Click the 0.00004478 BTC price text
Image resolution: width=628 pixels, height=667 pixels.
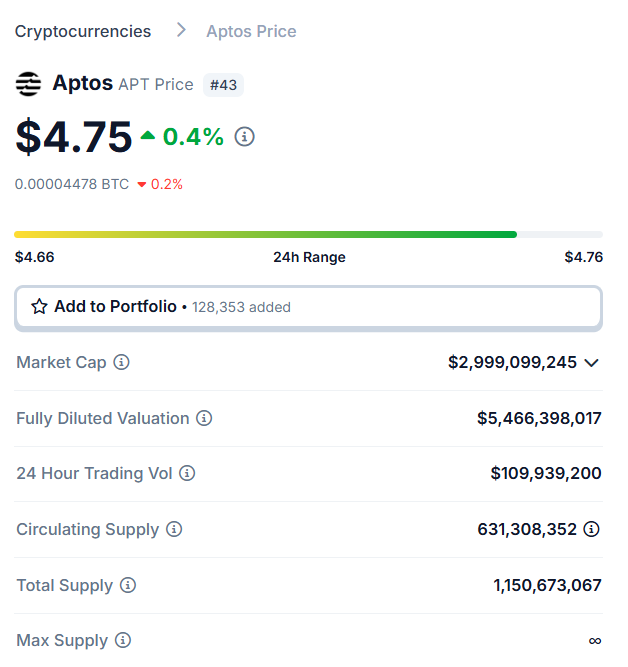(72, 184)
